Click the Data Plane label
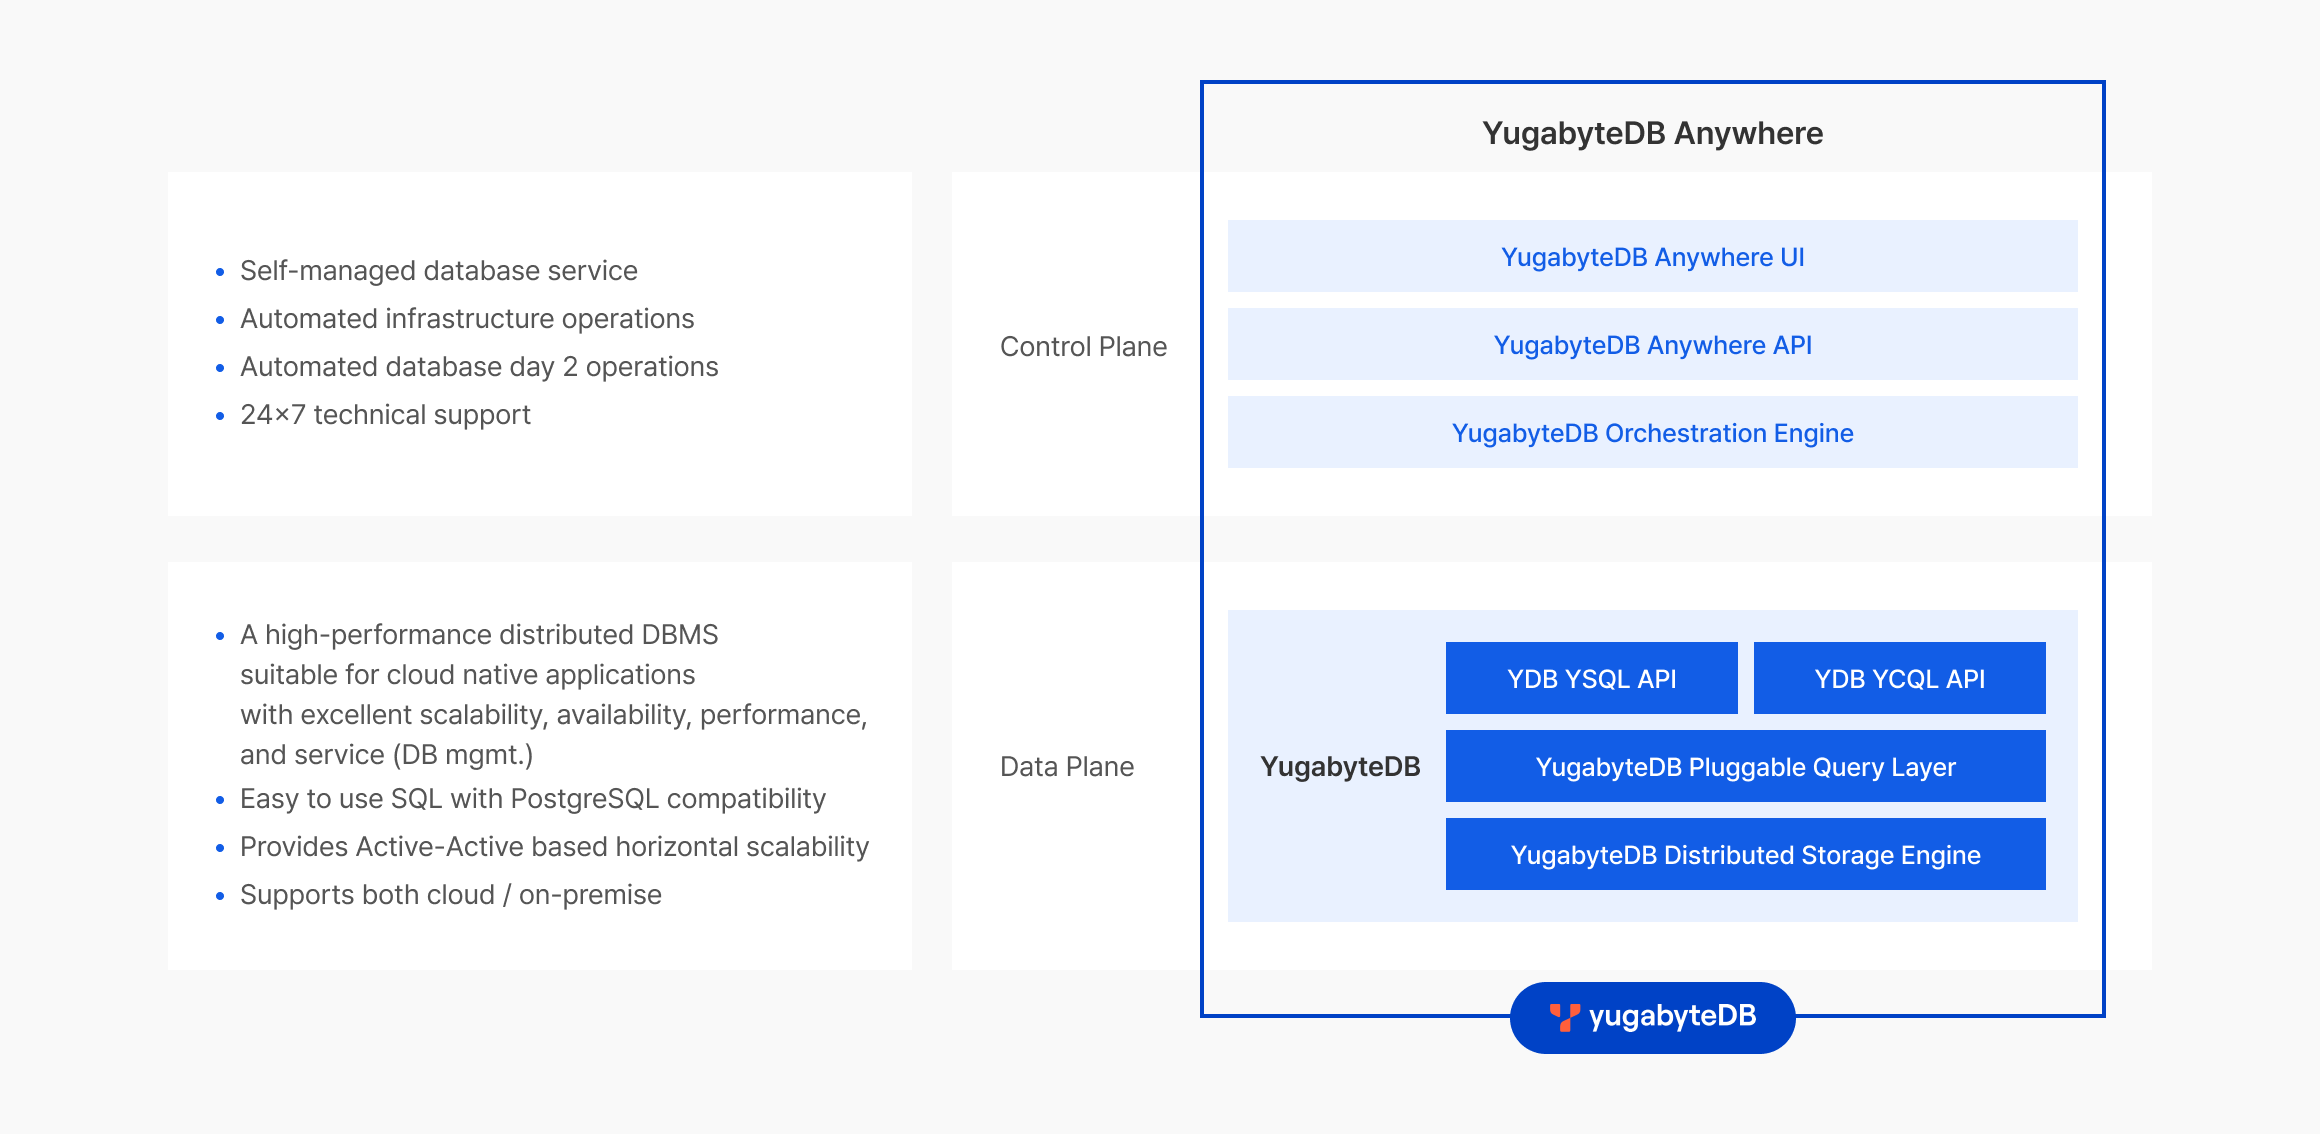This screenshot has width=2320, height=1134. tap(1066, 767)
